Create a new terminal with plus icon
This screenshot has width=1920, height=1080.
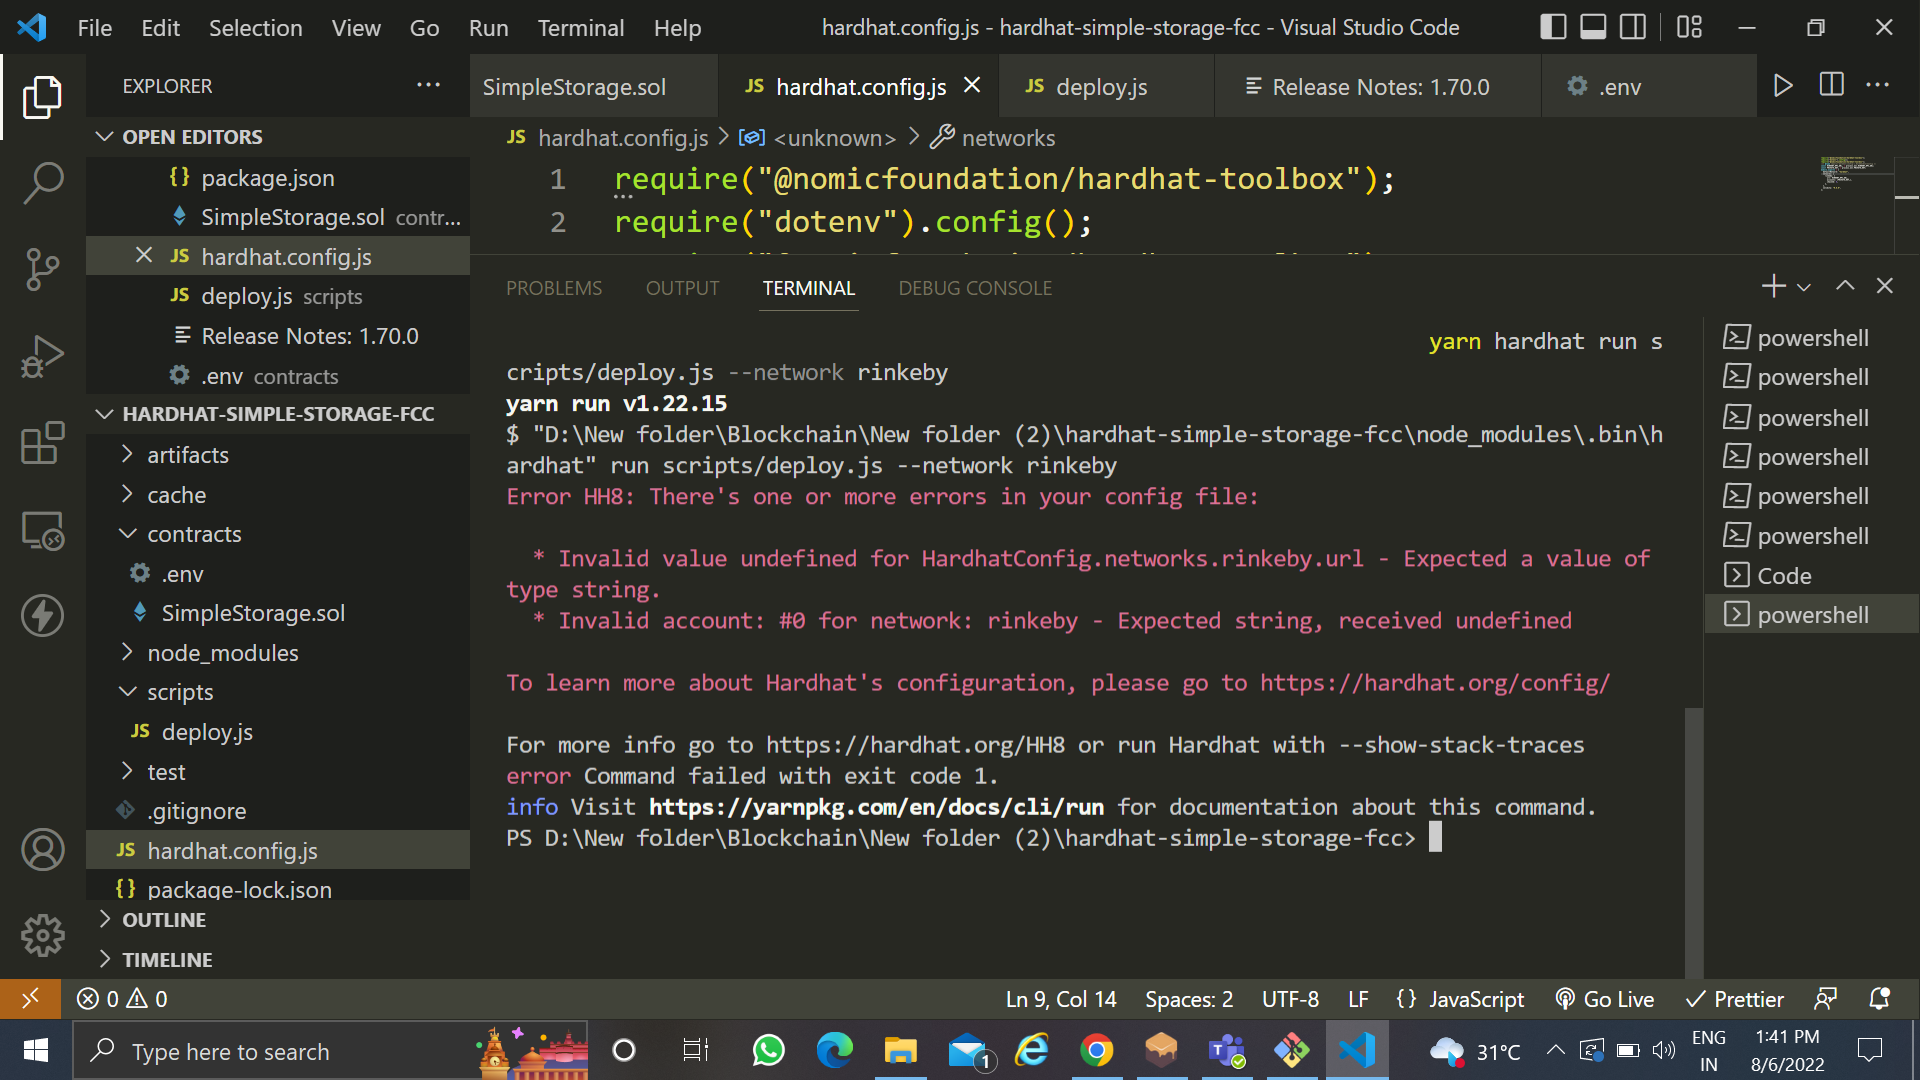[x=1773, y=287]
